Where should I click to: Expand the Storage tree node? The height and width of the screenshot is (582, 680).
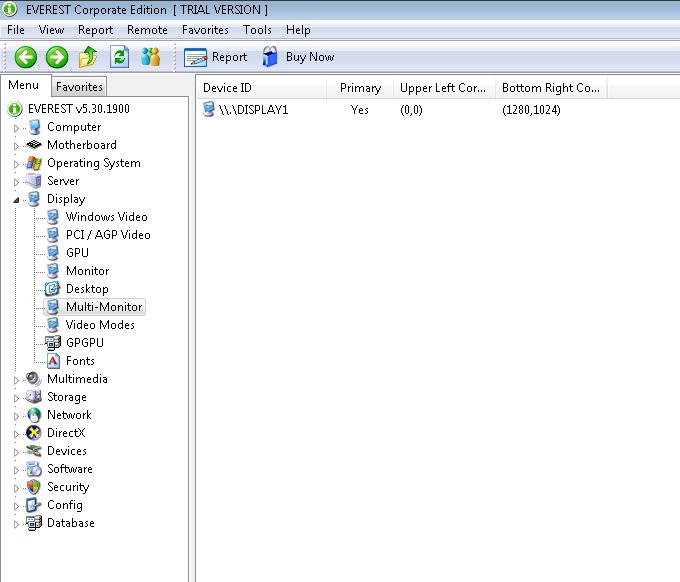click(16, 398)
